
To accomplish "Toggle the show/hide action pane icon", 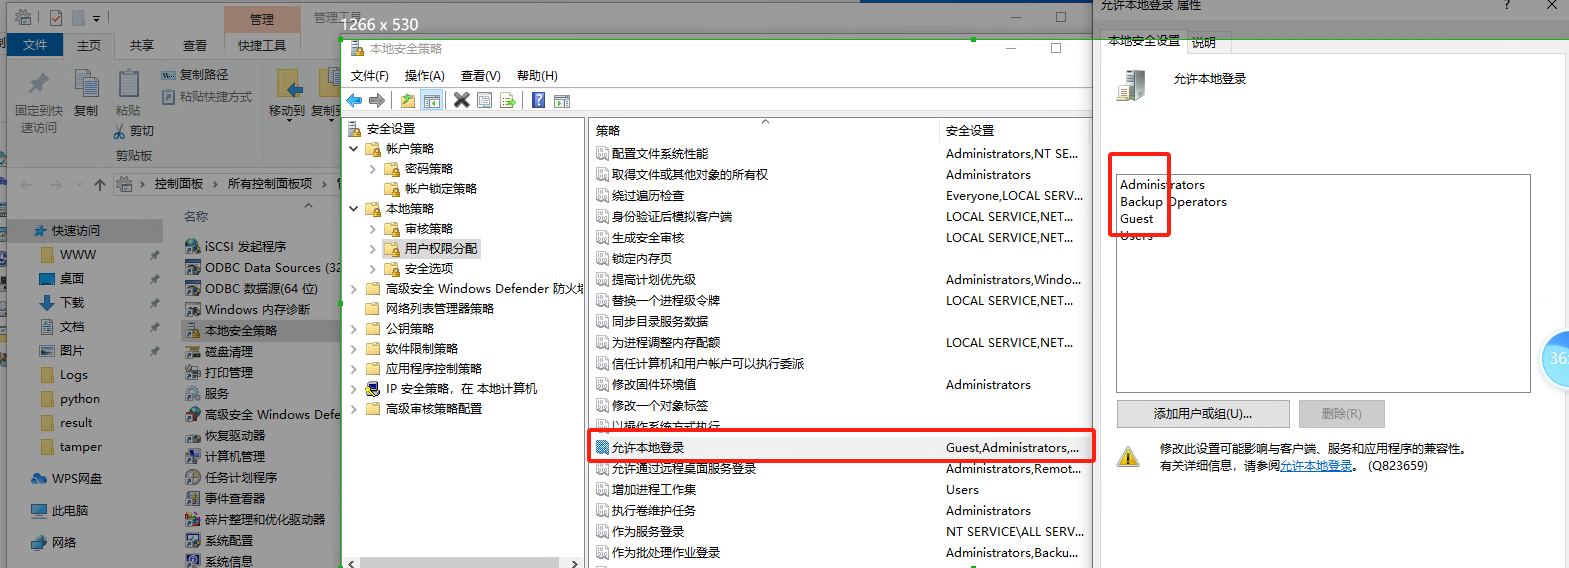I will point(562,100).
